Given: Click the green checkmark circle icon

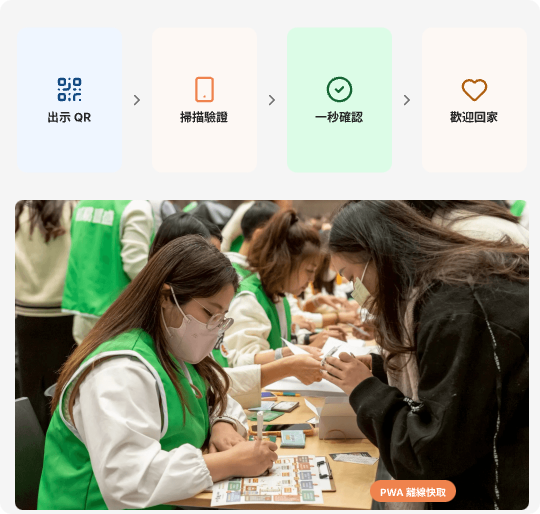Looking at the screenshot, I should [339, 90].
